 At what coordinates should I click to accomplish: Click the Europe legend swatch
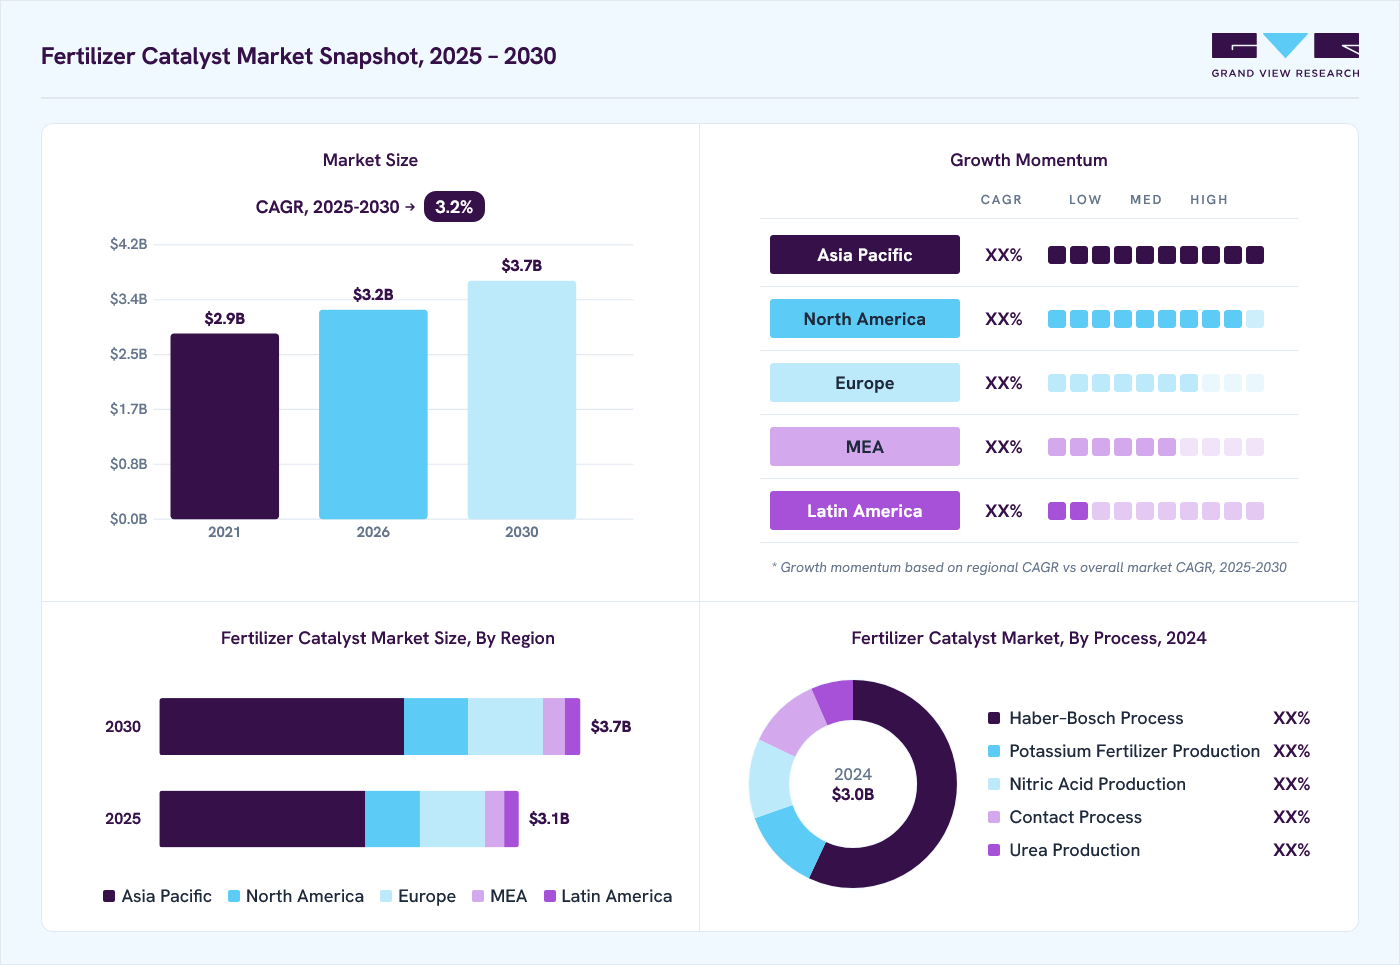[386, 896]
